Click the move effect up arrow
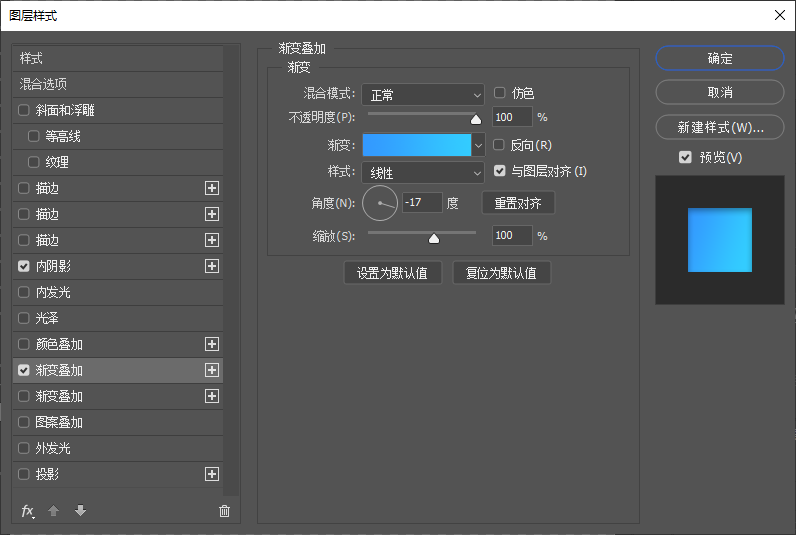 53,511
